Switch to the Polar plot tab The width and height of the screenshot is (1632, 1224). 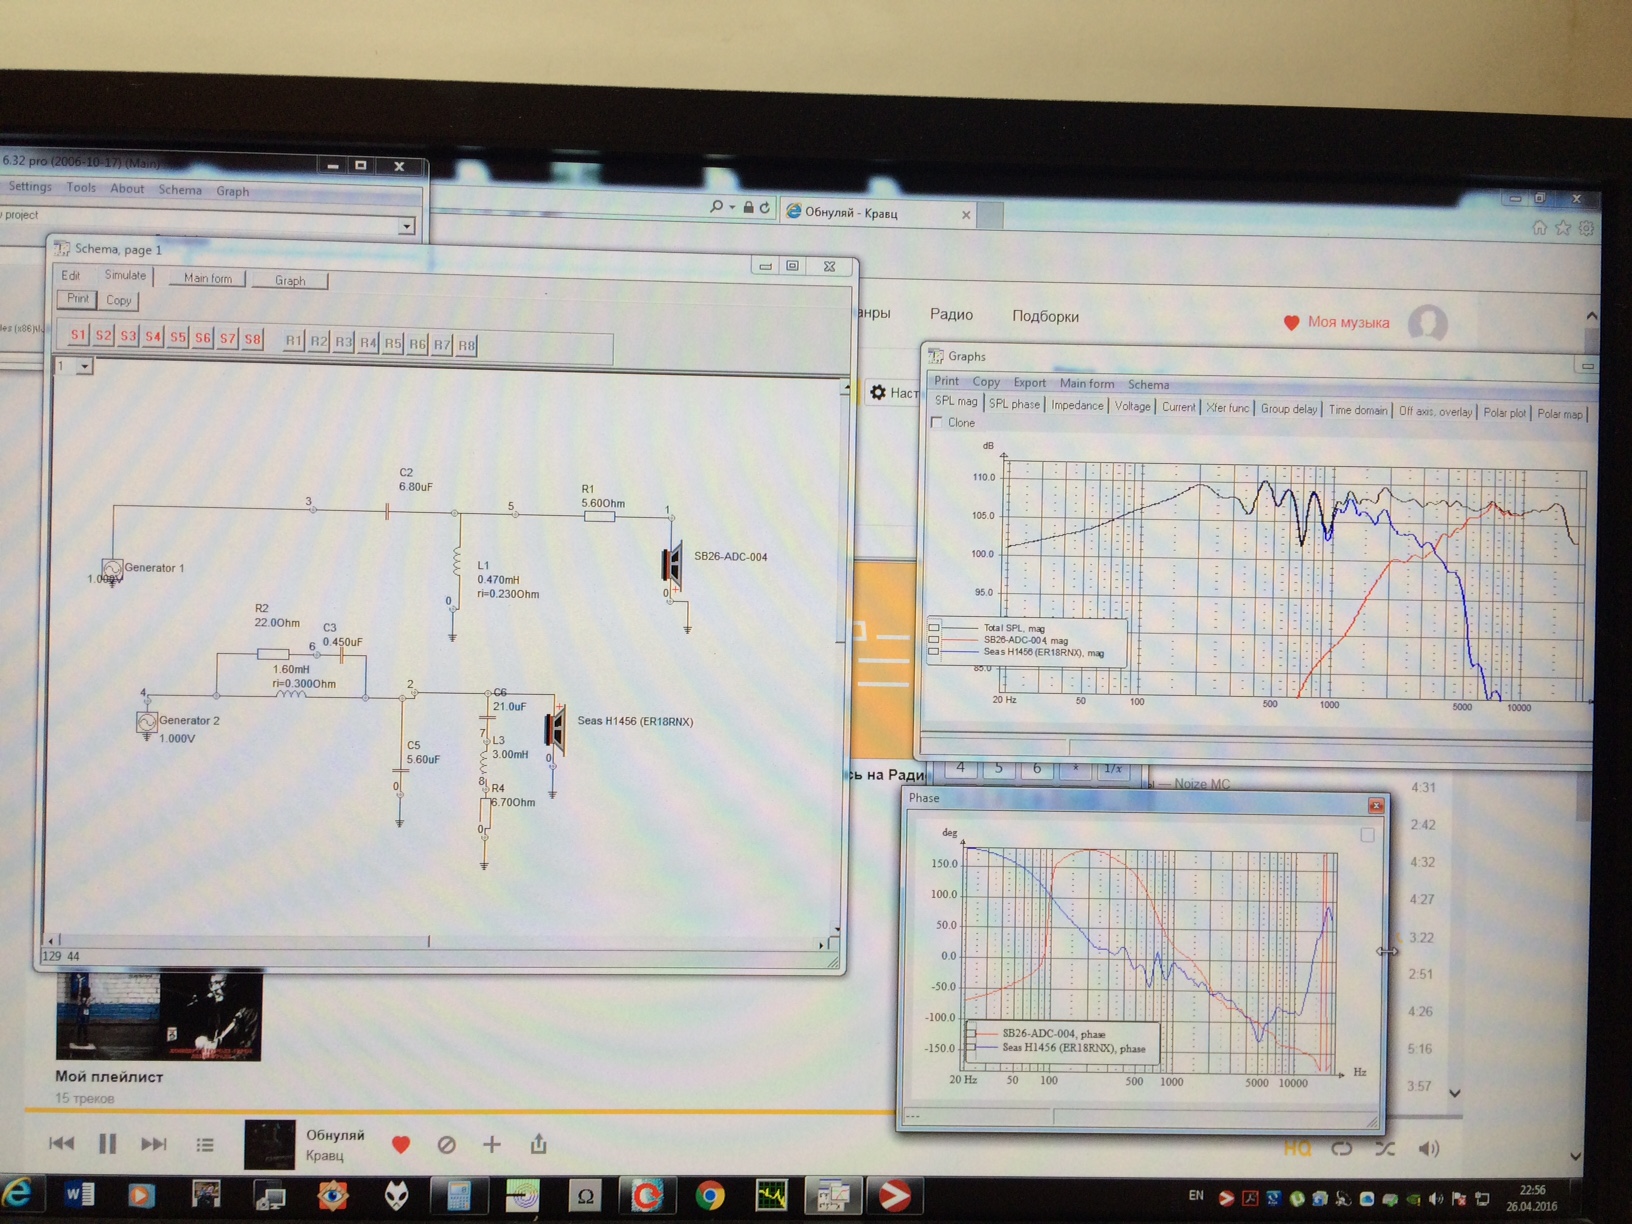(x=1504, y=412)
